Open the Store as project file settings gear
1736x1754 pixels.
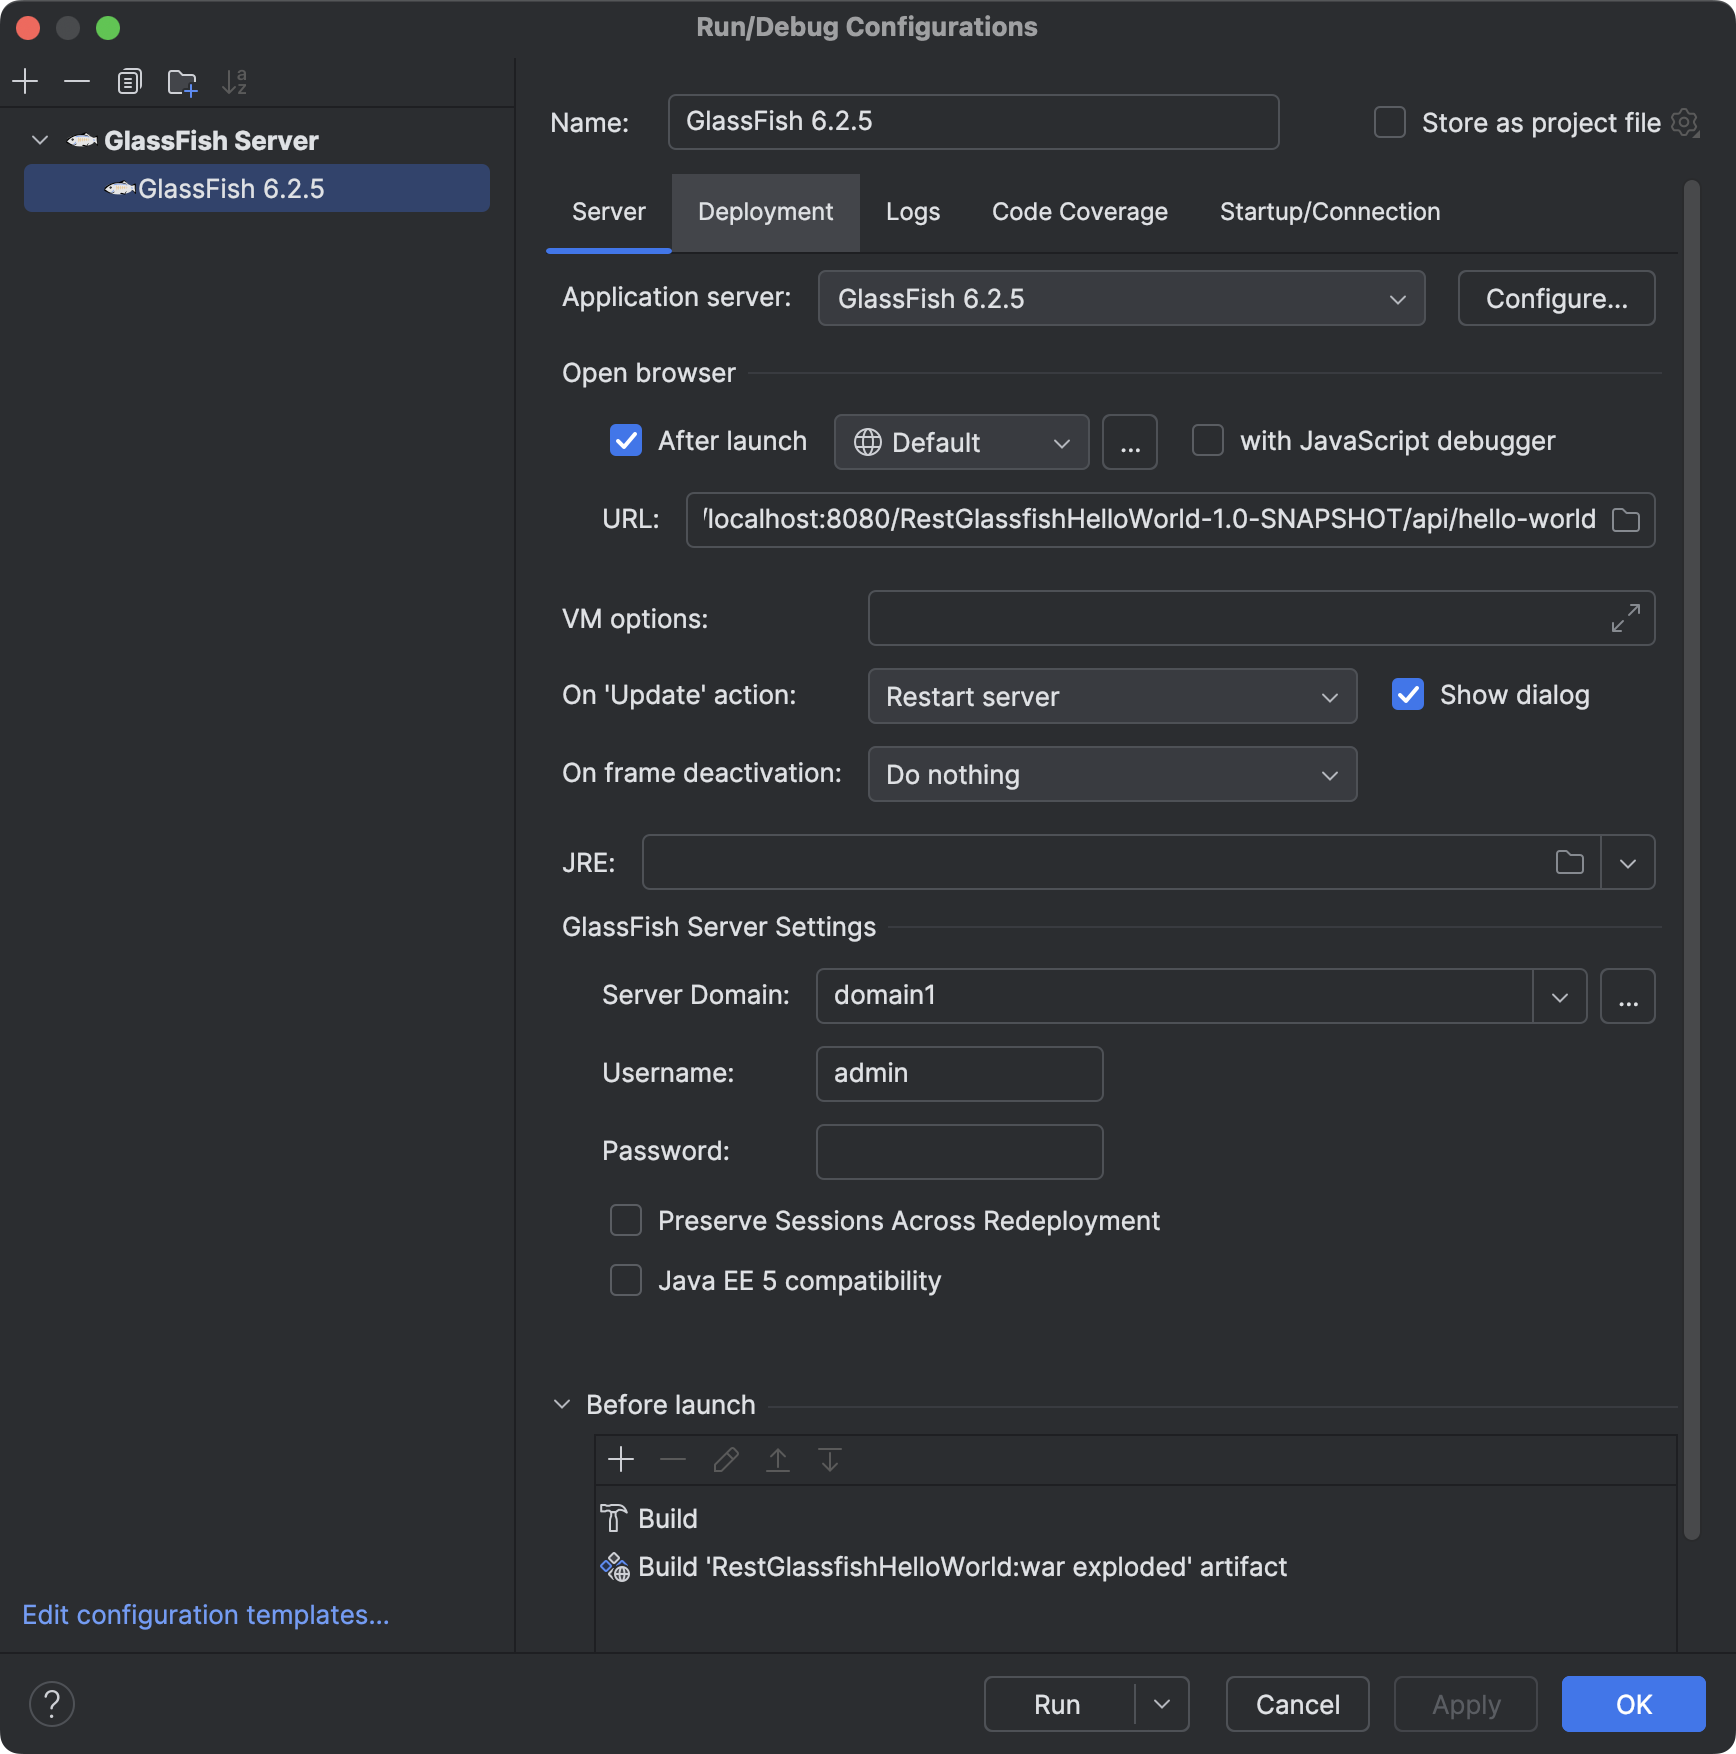[x=1686, y=122]
